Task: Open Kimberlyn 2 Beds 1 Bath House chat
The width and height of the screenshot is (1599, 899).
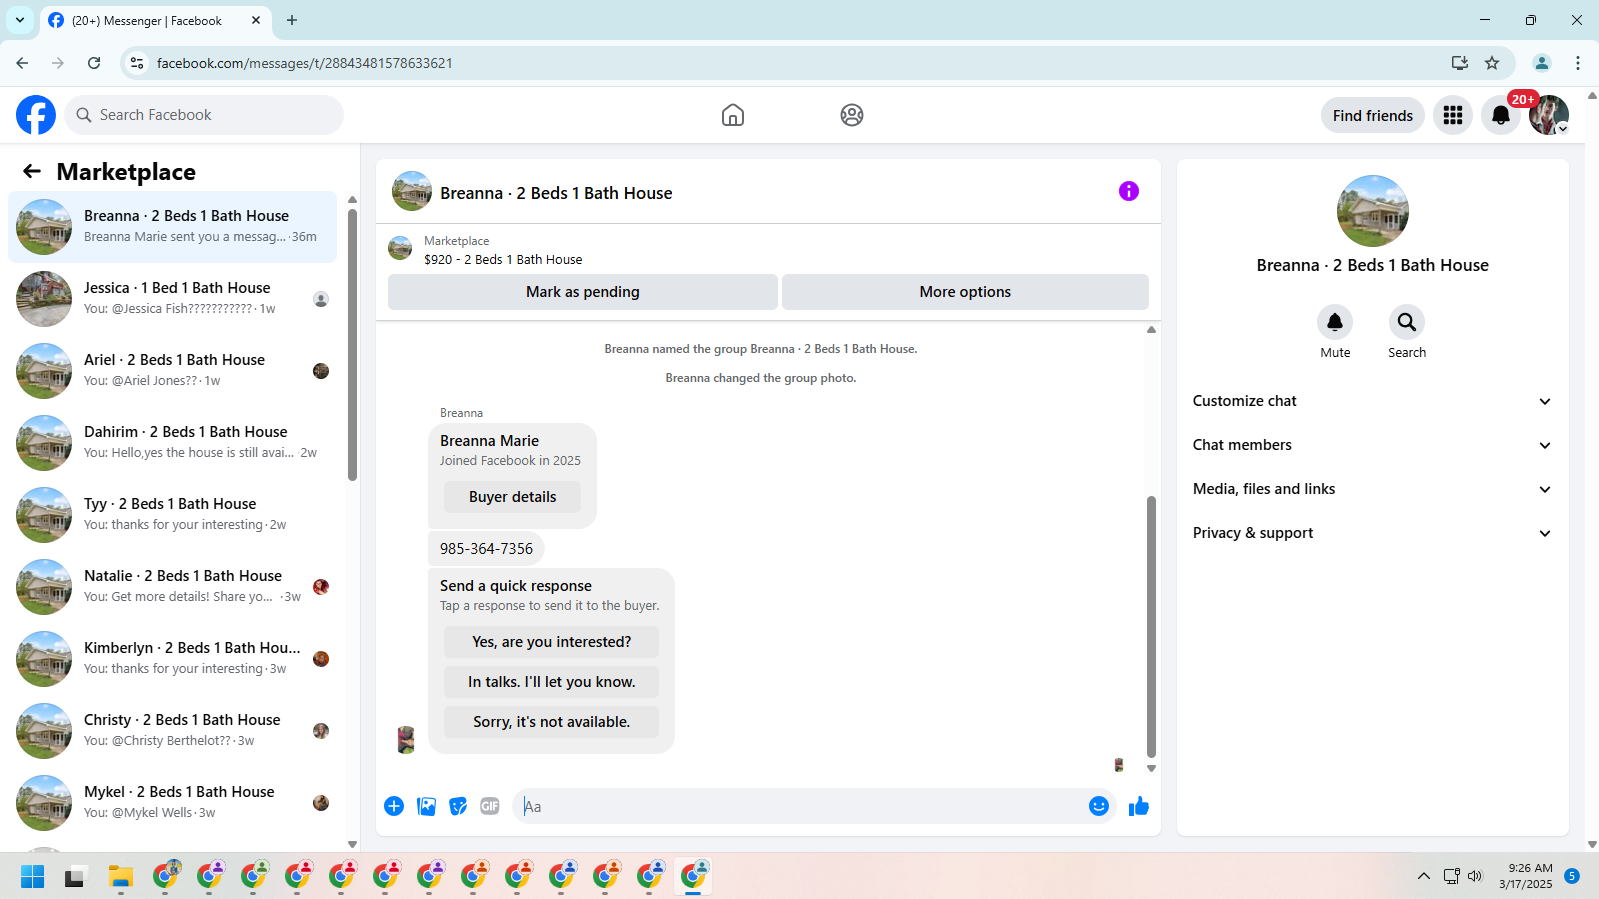Action: (172, 659)
